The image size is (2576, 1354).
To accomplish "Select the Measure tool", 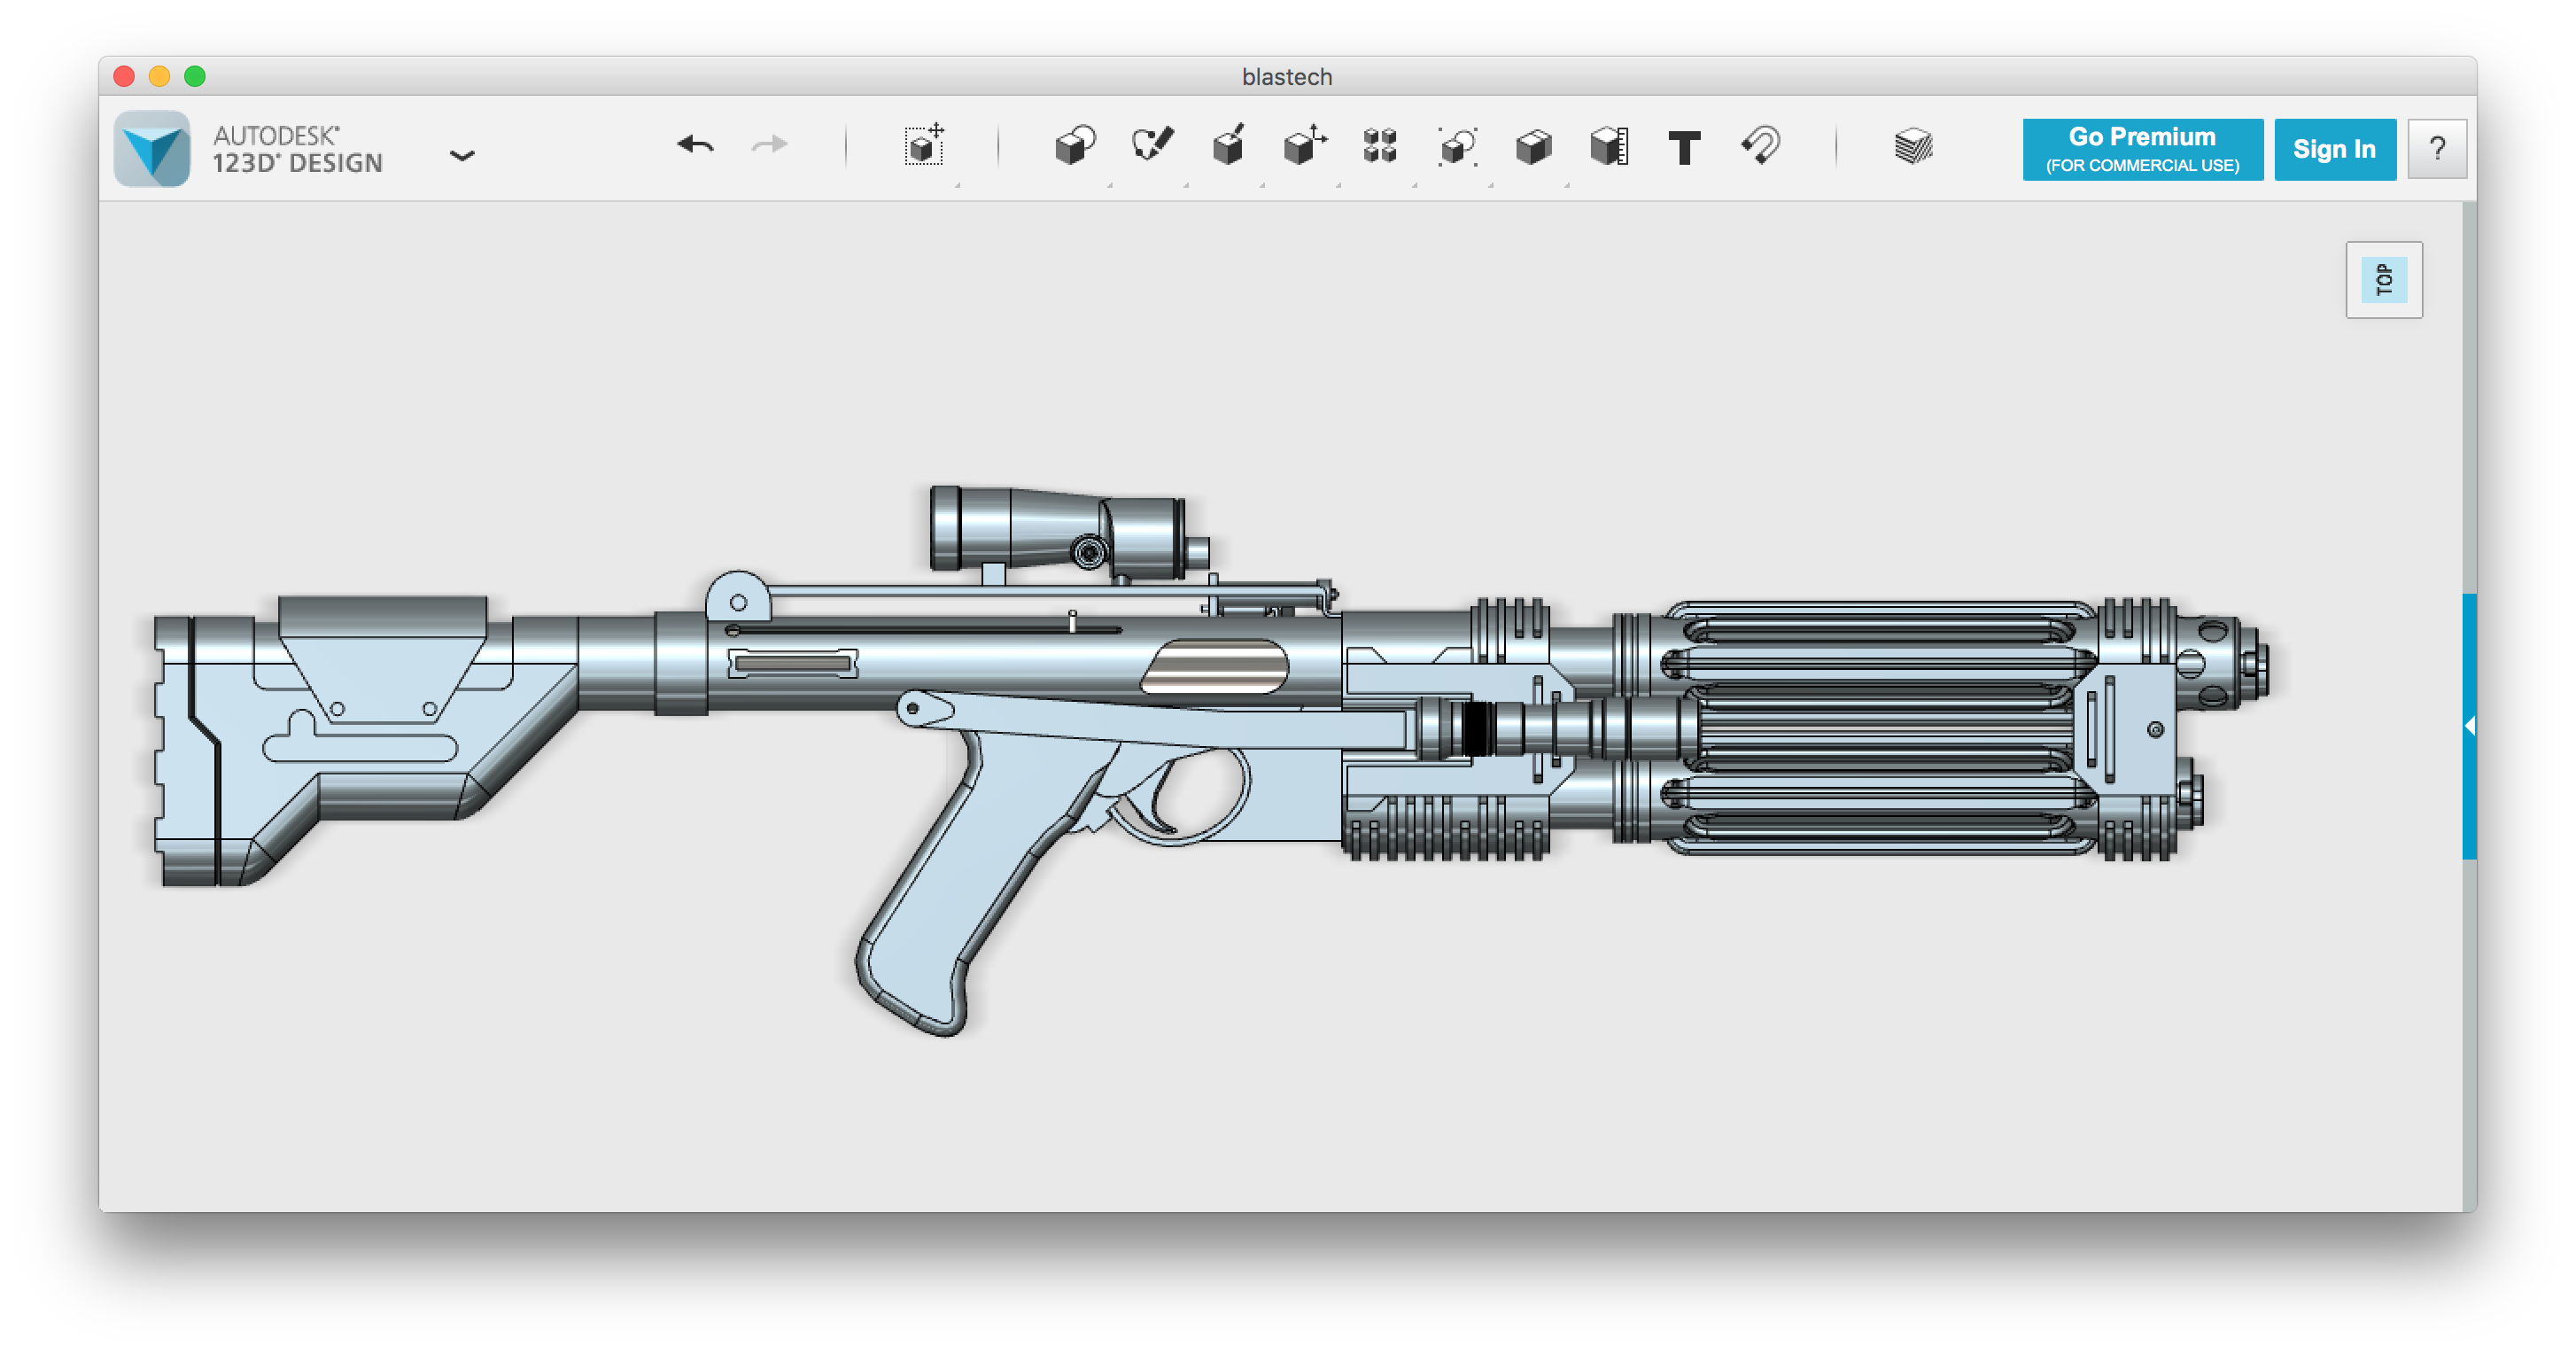I will 1609,146.
